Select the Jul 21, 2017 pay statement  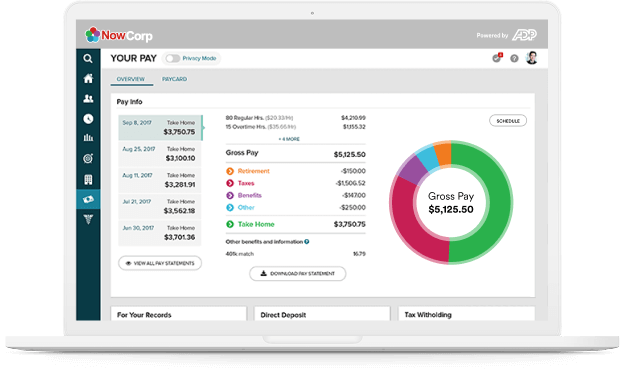(x=160, y=206)
